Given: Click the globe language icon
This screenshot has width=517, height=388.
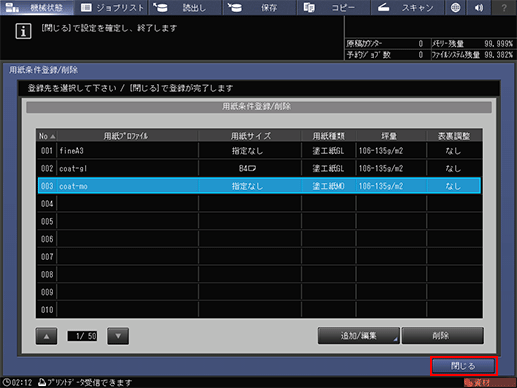Looking at the screenshot, I should click(455, 7).
